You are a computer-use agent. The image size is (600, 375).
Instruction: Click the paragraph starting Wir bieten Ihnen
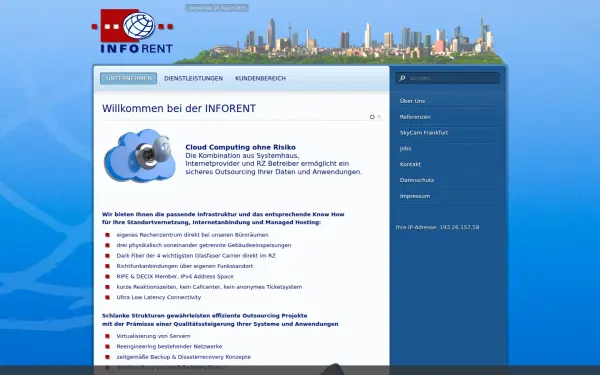223,218
